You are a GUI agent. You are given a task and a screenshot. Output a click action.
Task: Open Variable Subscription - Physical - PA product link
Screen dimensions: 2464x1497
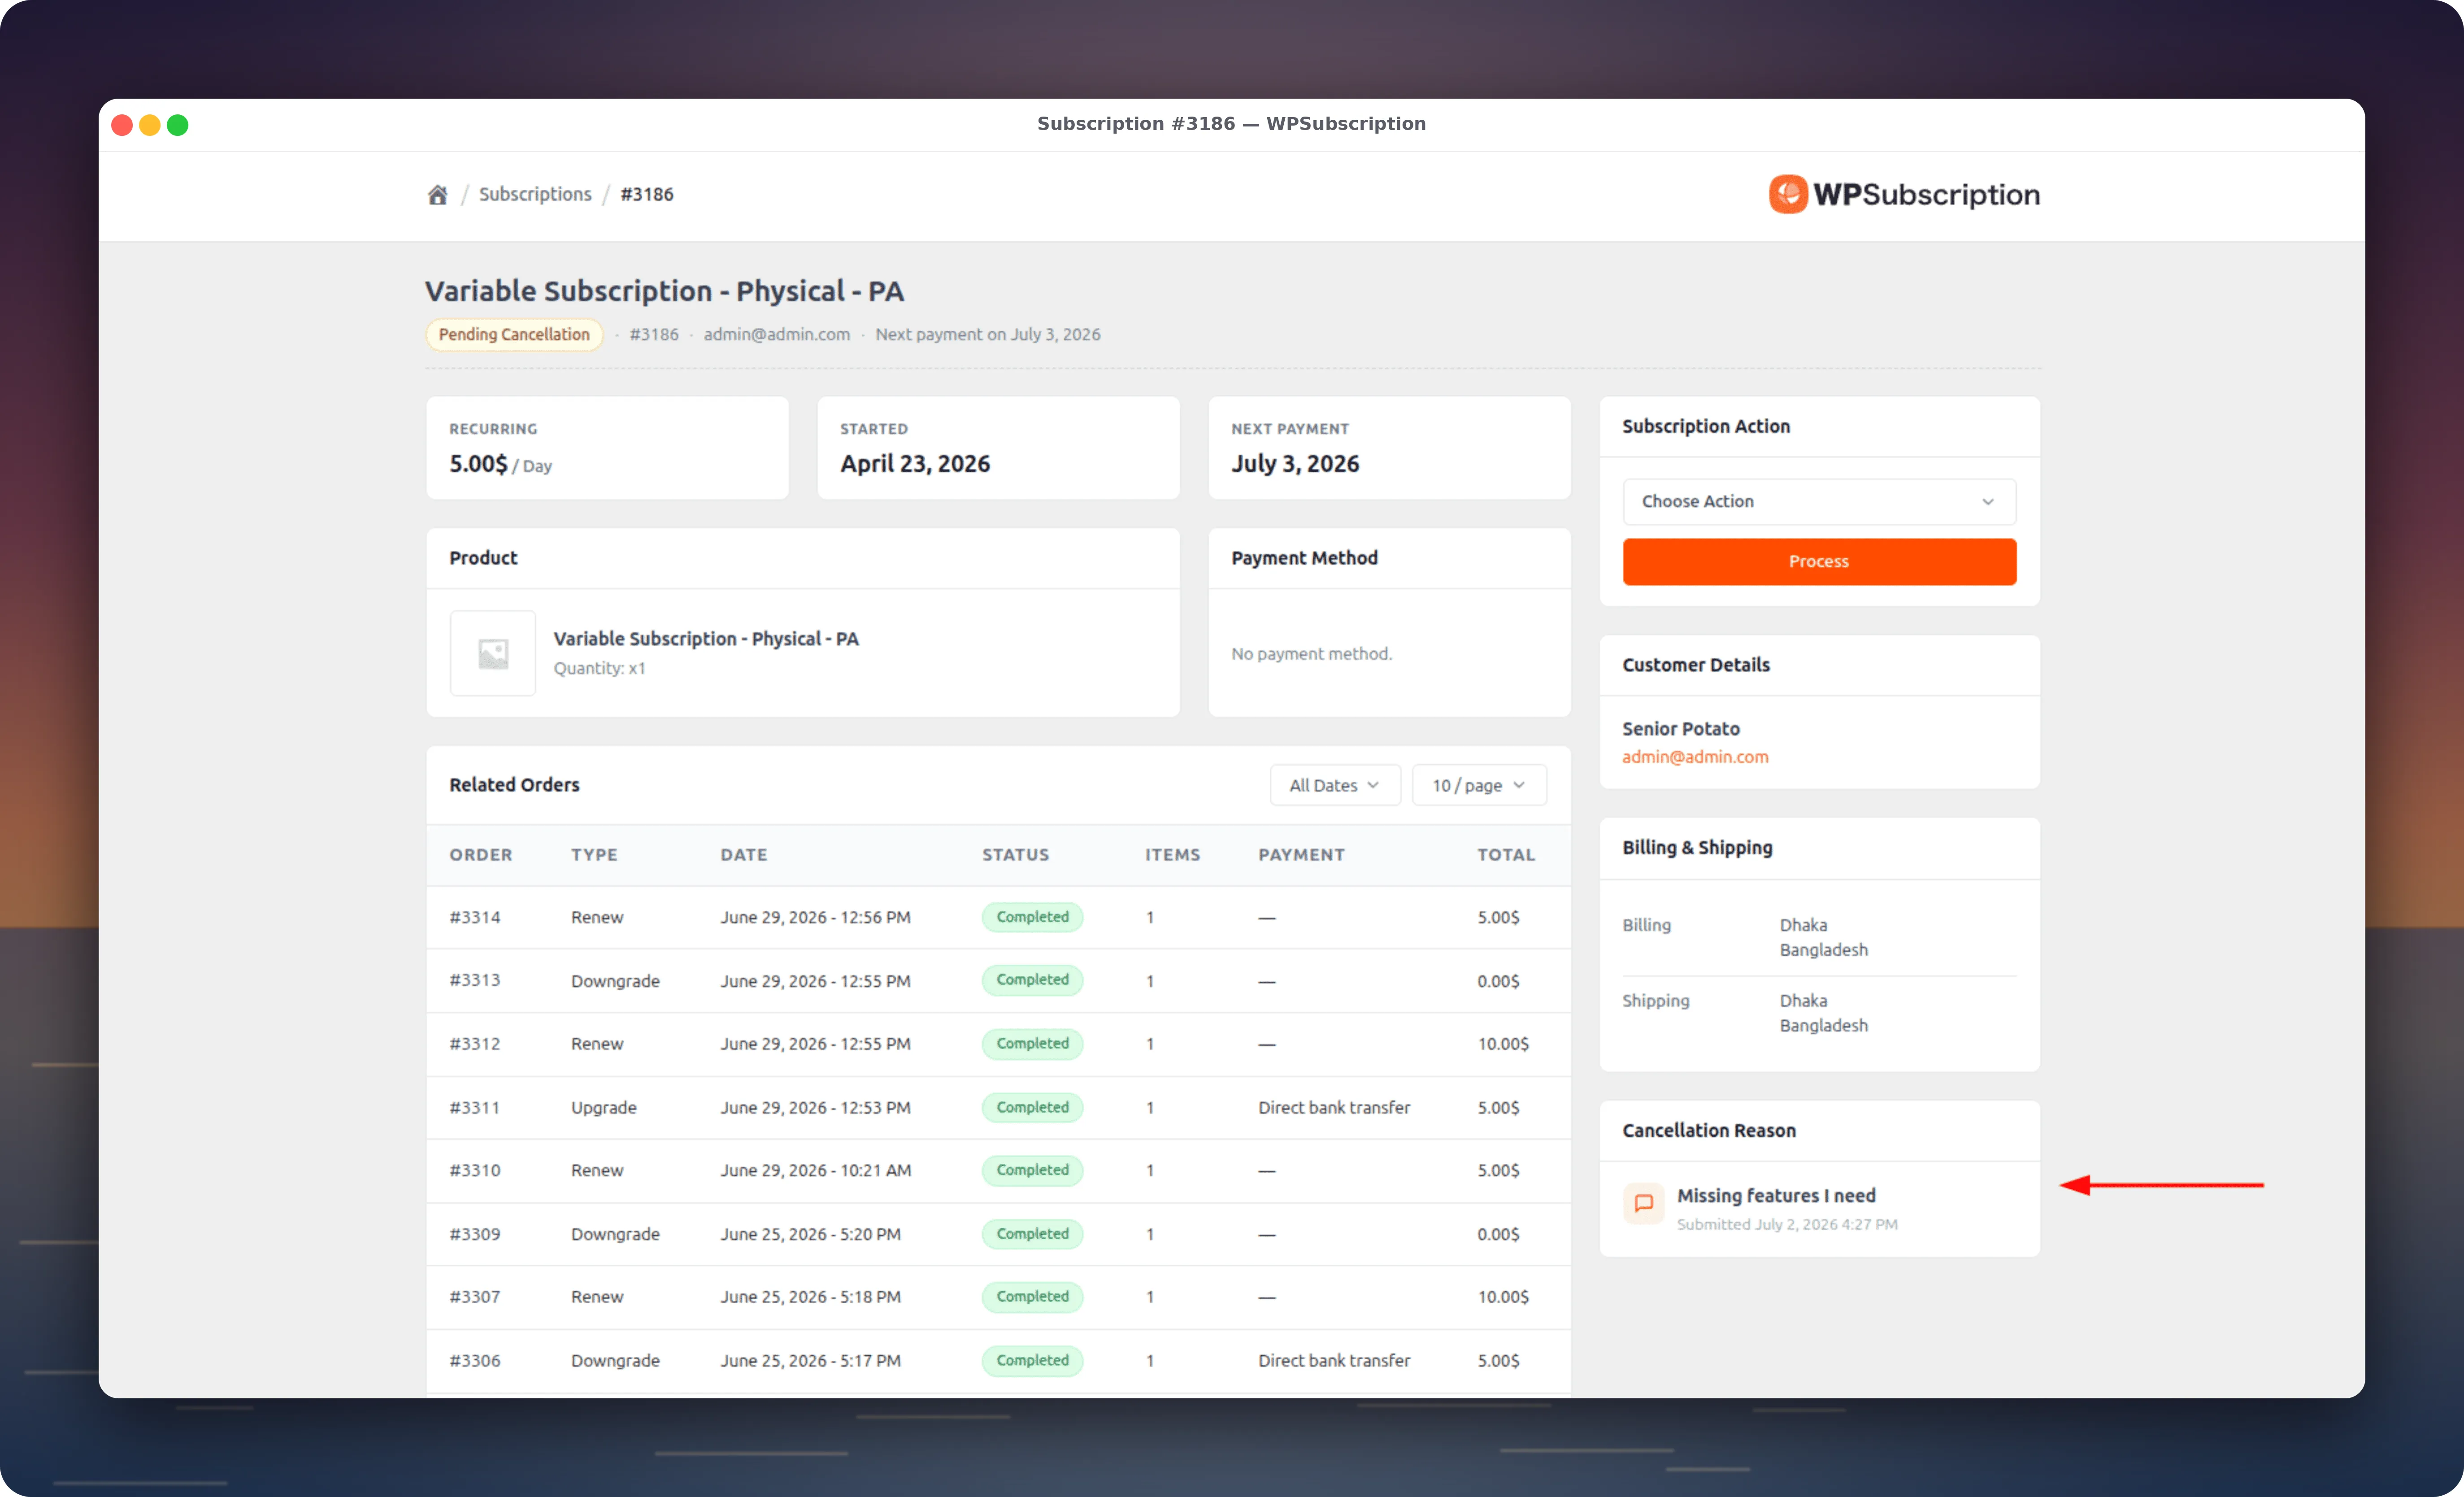pos(706,638)
